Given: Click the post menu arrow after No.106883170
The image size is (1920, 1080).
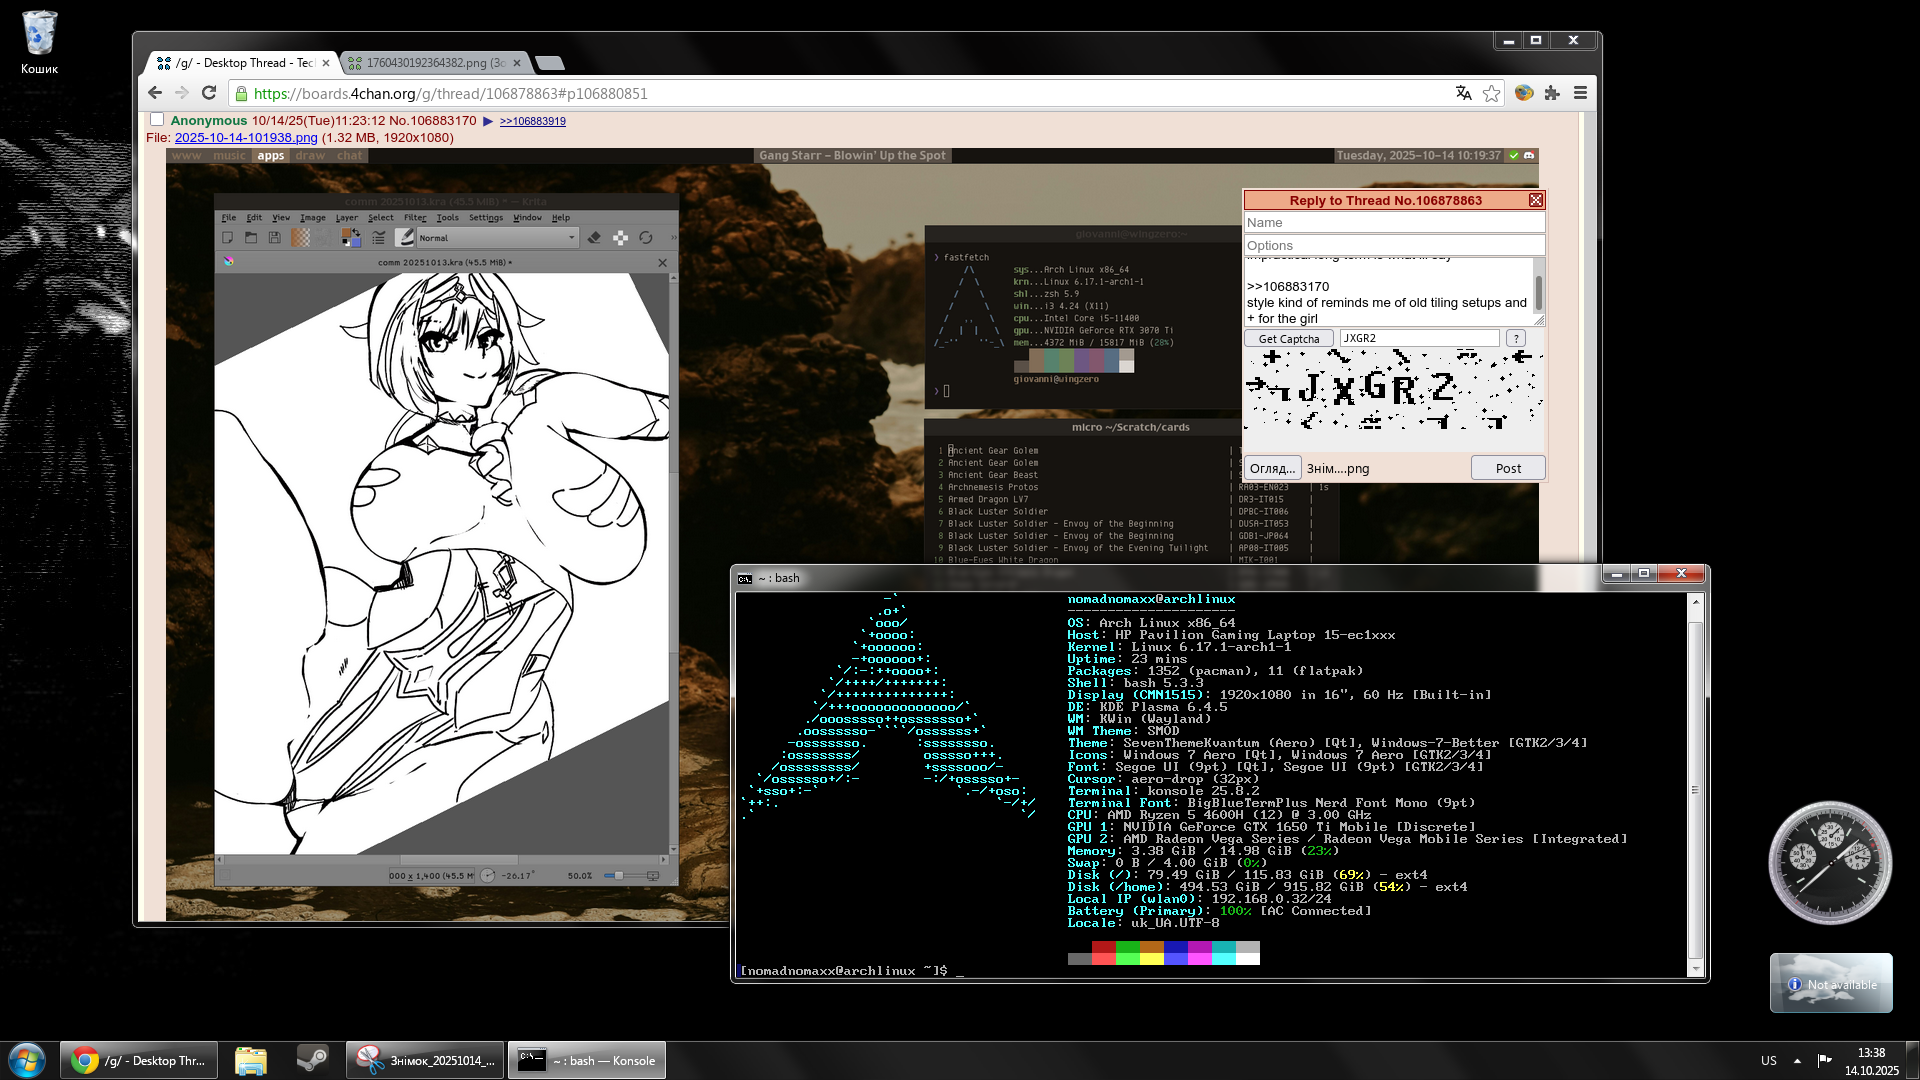Looking at the screenshot, I should coord(488,121).
